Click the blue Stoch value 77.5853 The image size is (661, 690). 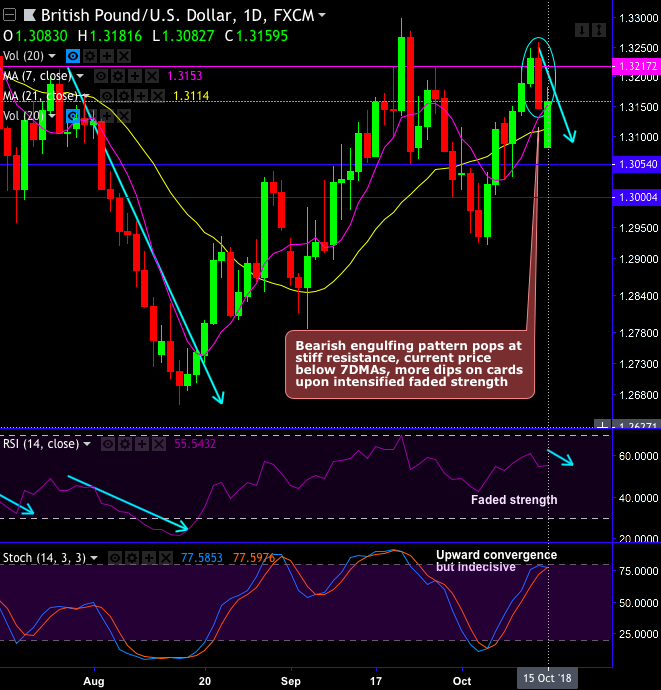(x=202, y=558)
